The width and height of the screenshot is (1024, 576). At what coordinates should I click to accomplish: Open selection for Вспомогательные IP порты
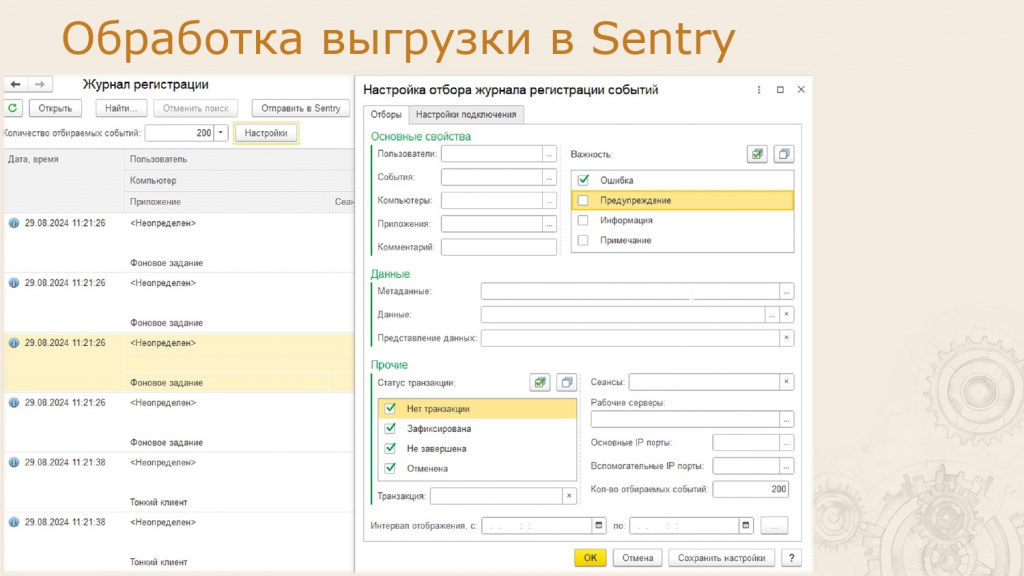click(786, 466)
